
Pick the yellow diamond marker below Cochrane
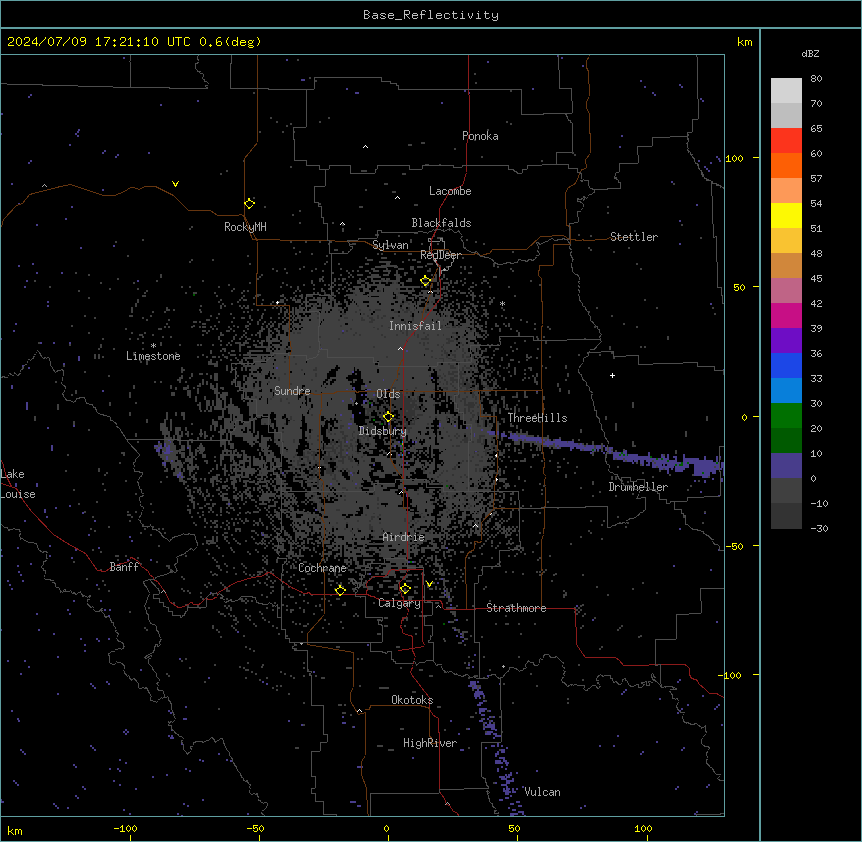point(340,590)
